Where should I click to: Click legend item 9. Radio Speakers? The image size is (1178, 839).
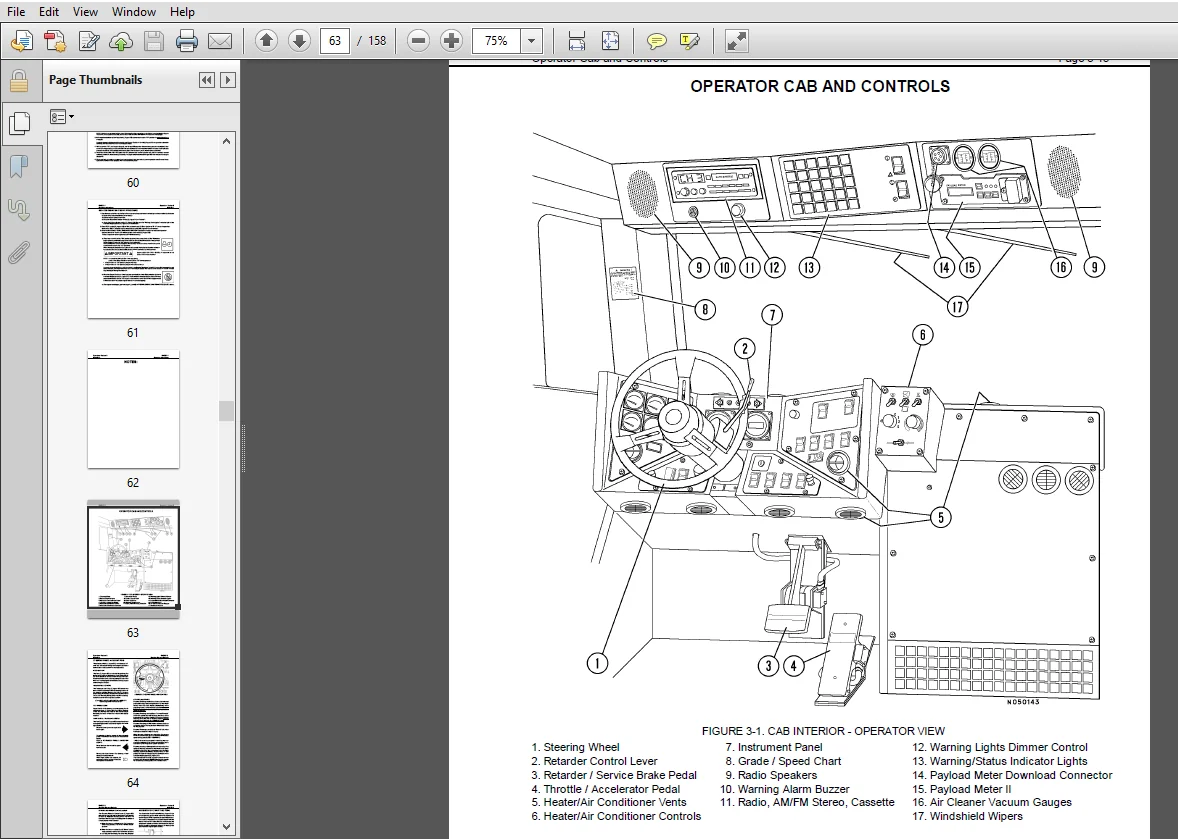coord(771,775)
